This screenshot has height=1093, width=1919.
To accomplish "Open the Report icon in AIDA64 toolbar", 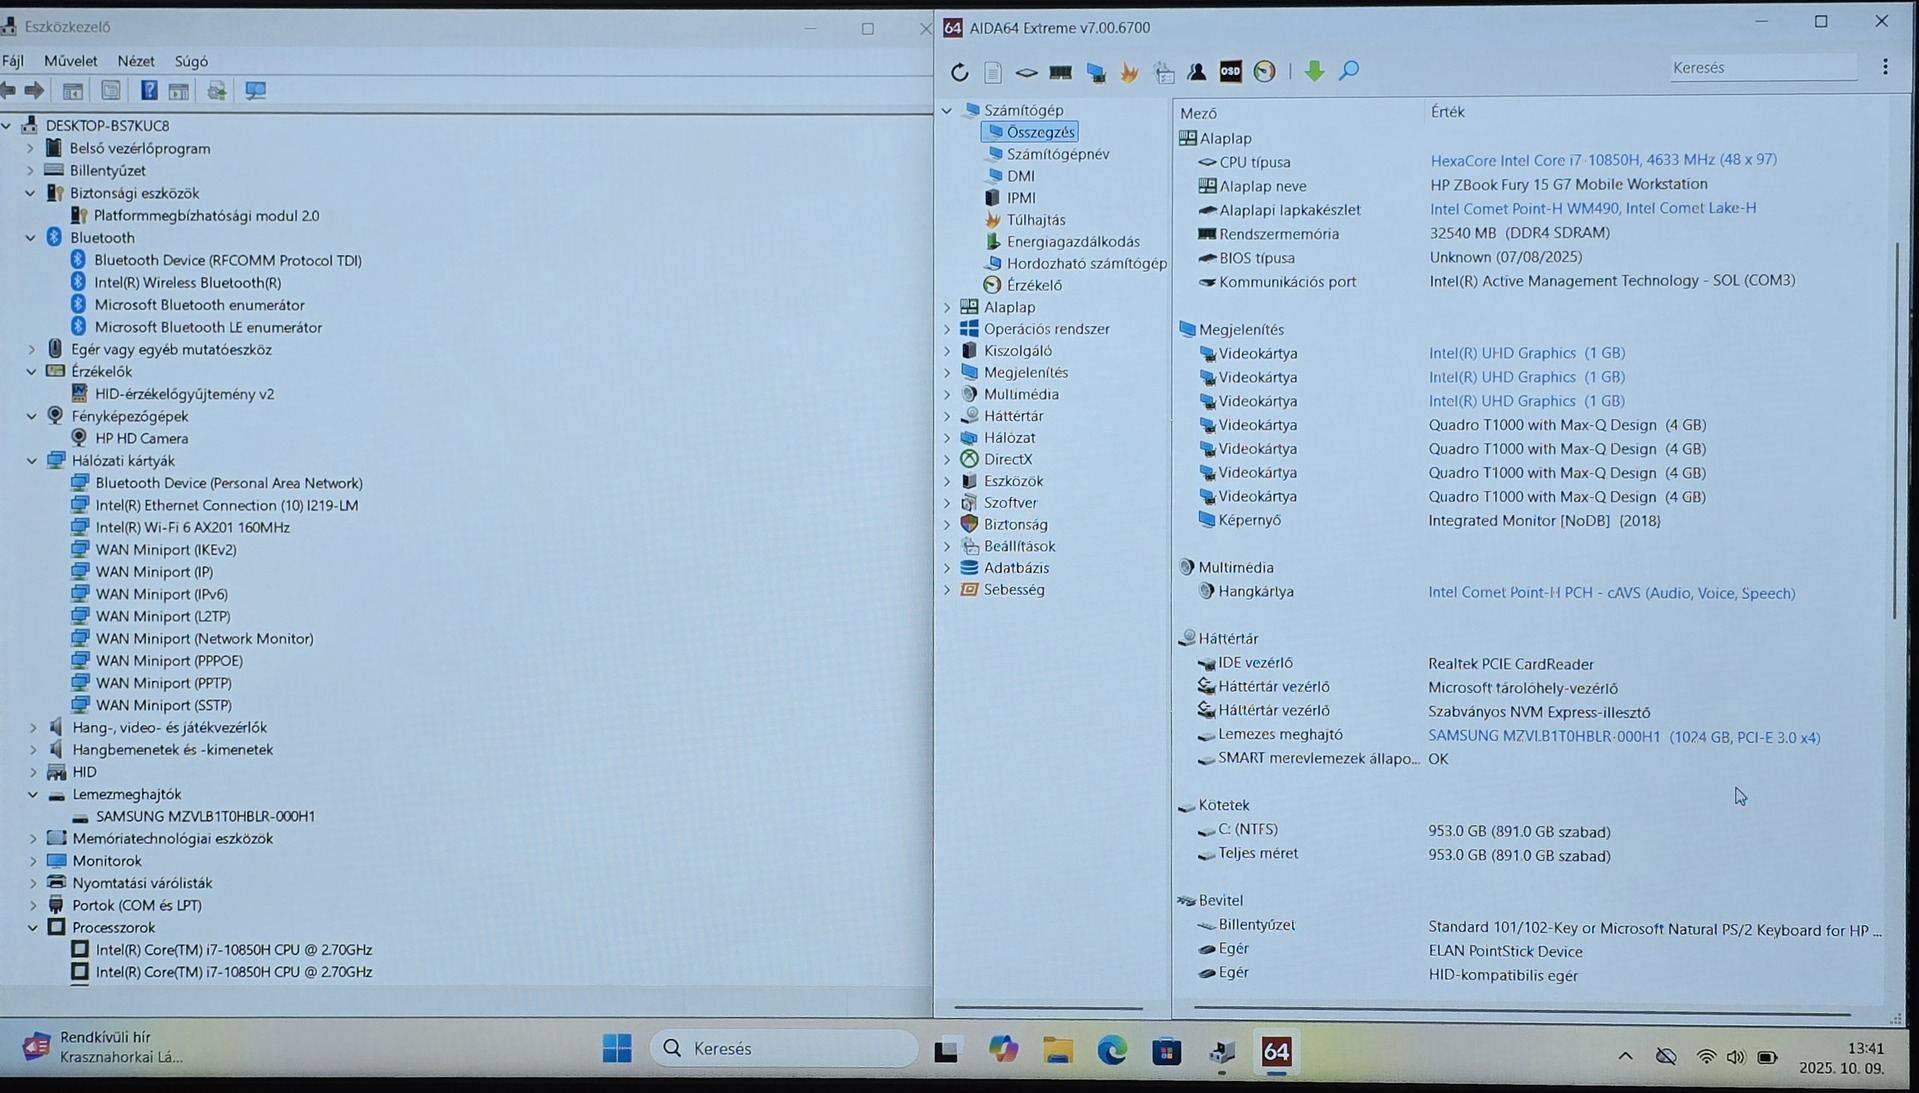I will click(x=992, y=71).
